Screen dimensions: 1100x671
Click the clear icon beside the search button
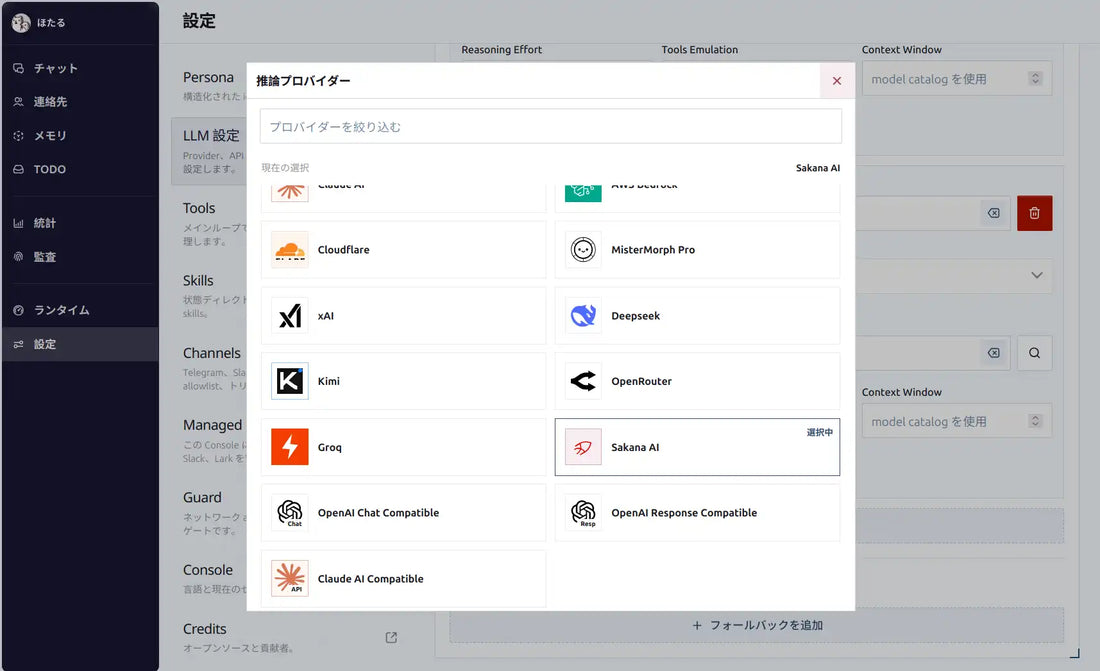pos(993,353)
